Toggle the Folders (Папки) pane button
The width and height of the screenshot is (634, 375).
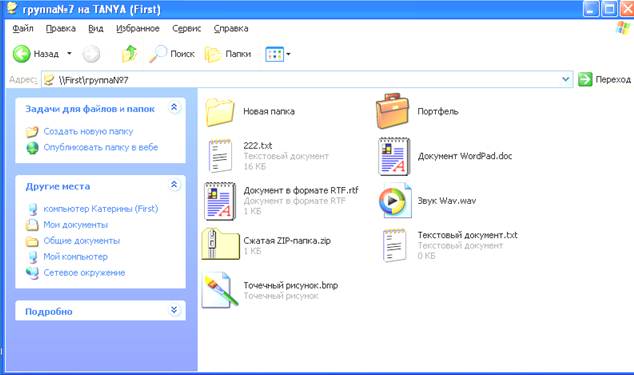228,54
